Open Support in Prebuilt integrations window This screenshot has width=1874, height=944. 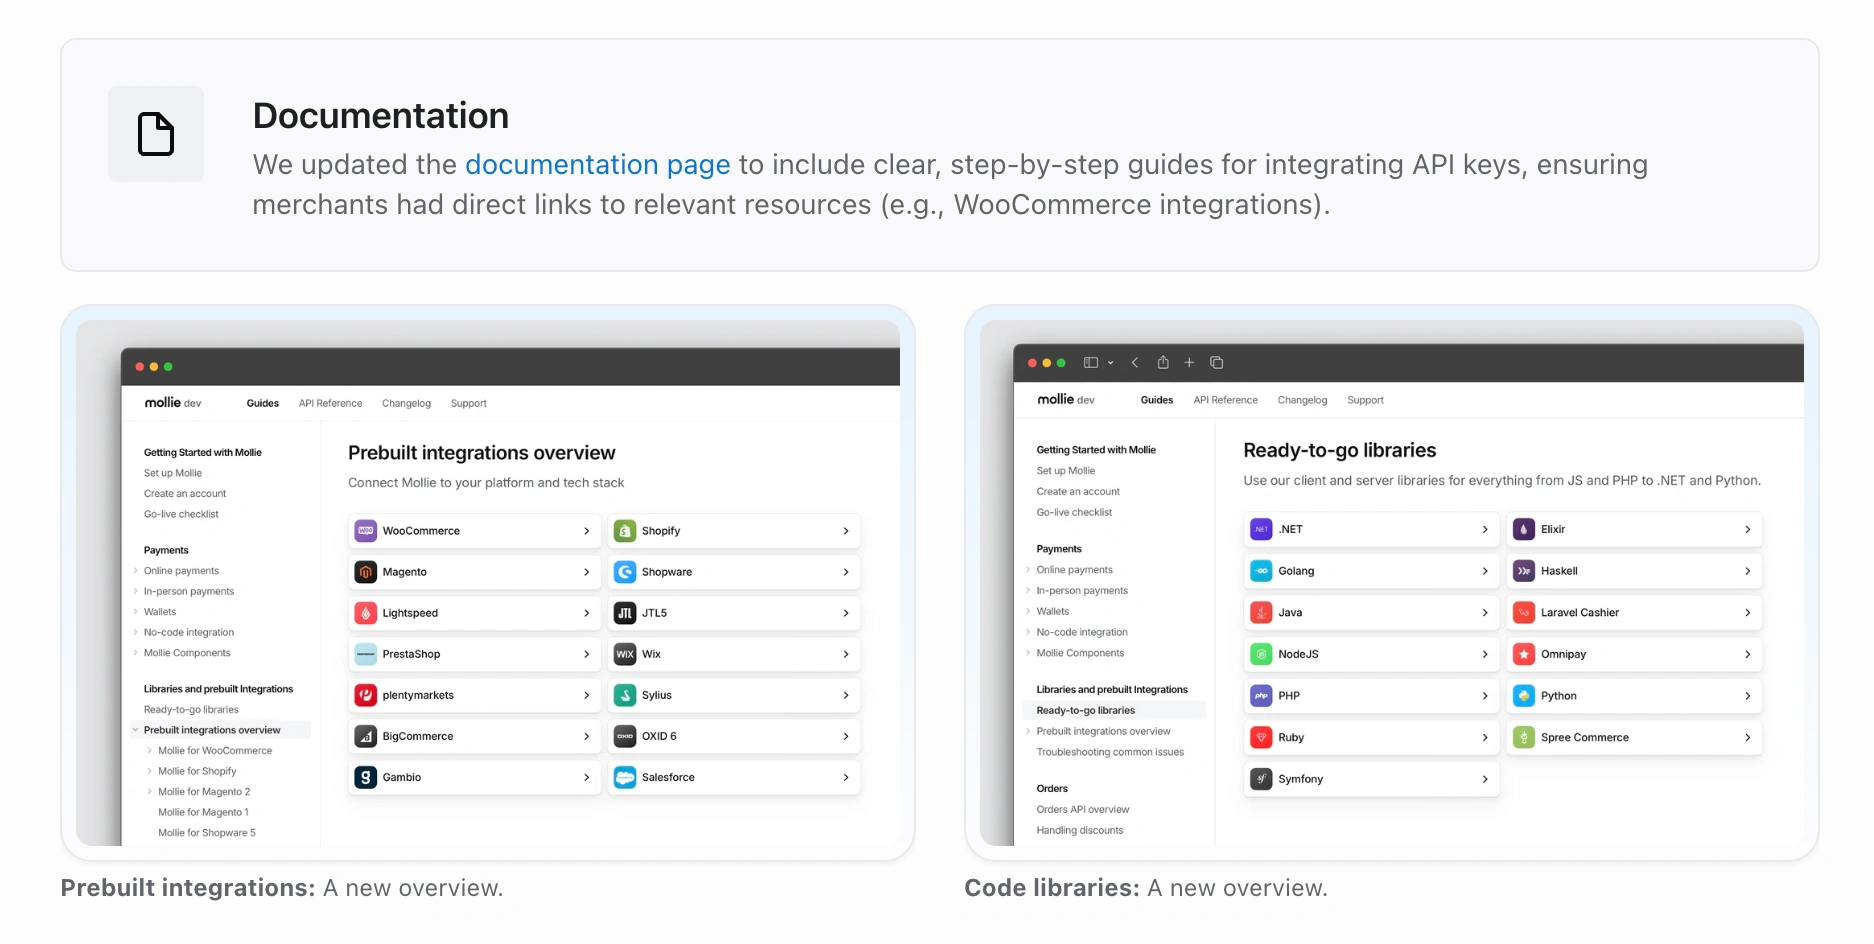(x=469, y=403)
